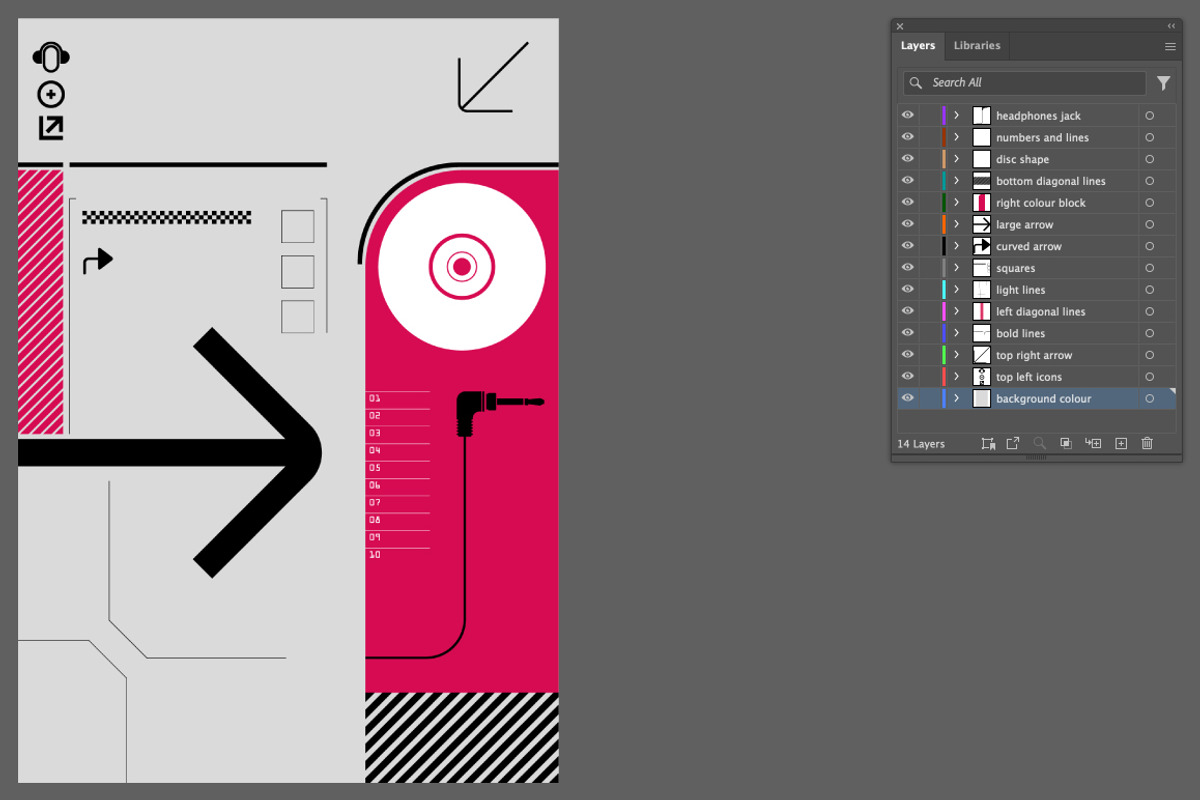
Task: Expand the disc shape layer
Action: tap(956, 159)
